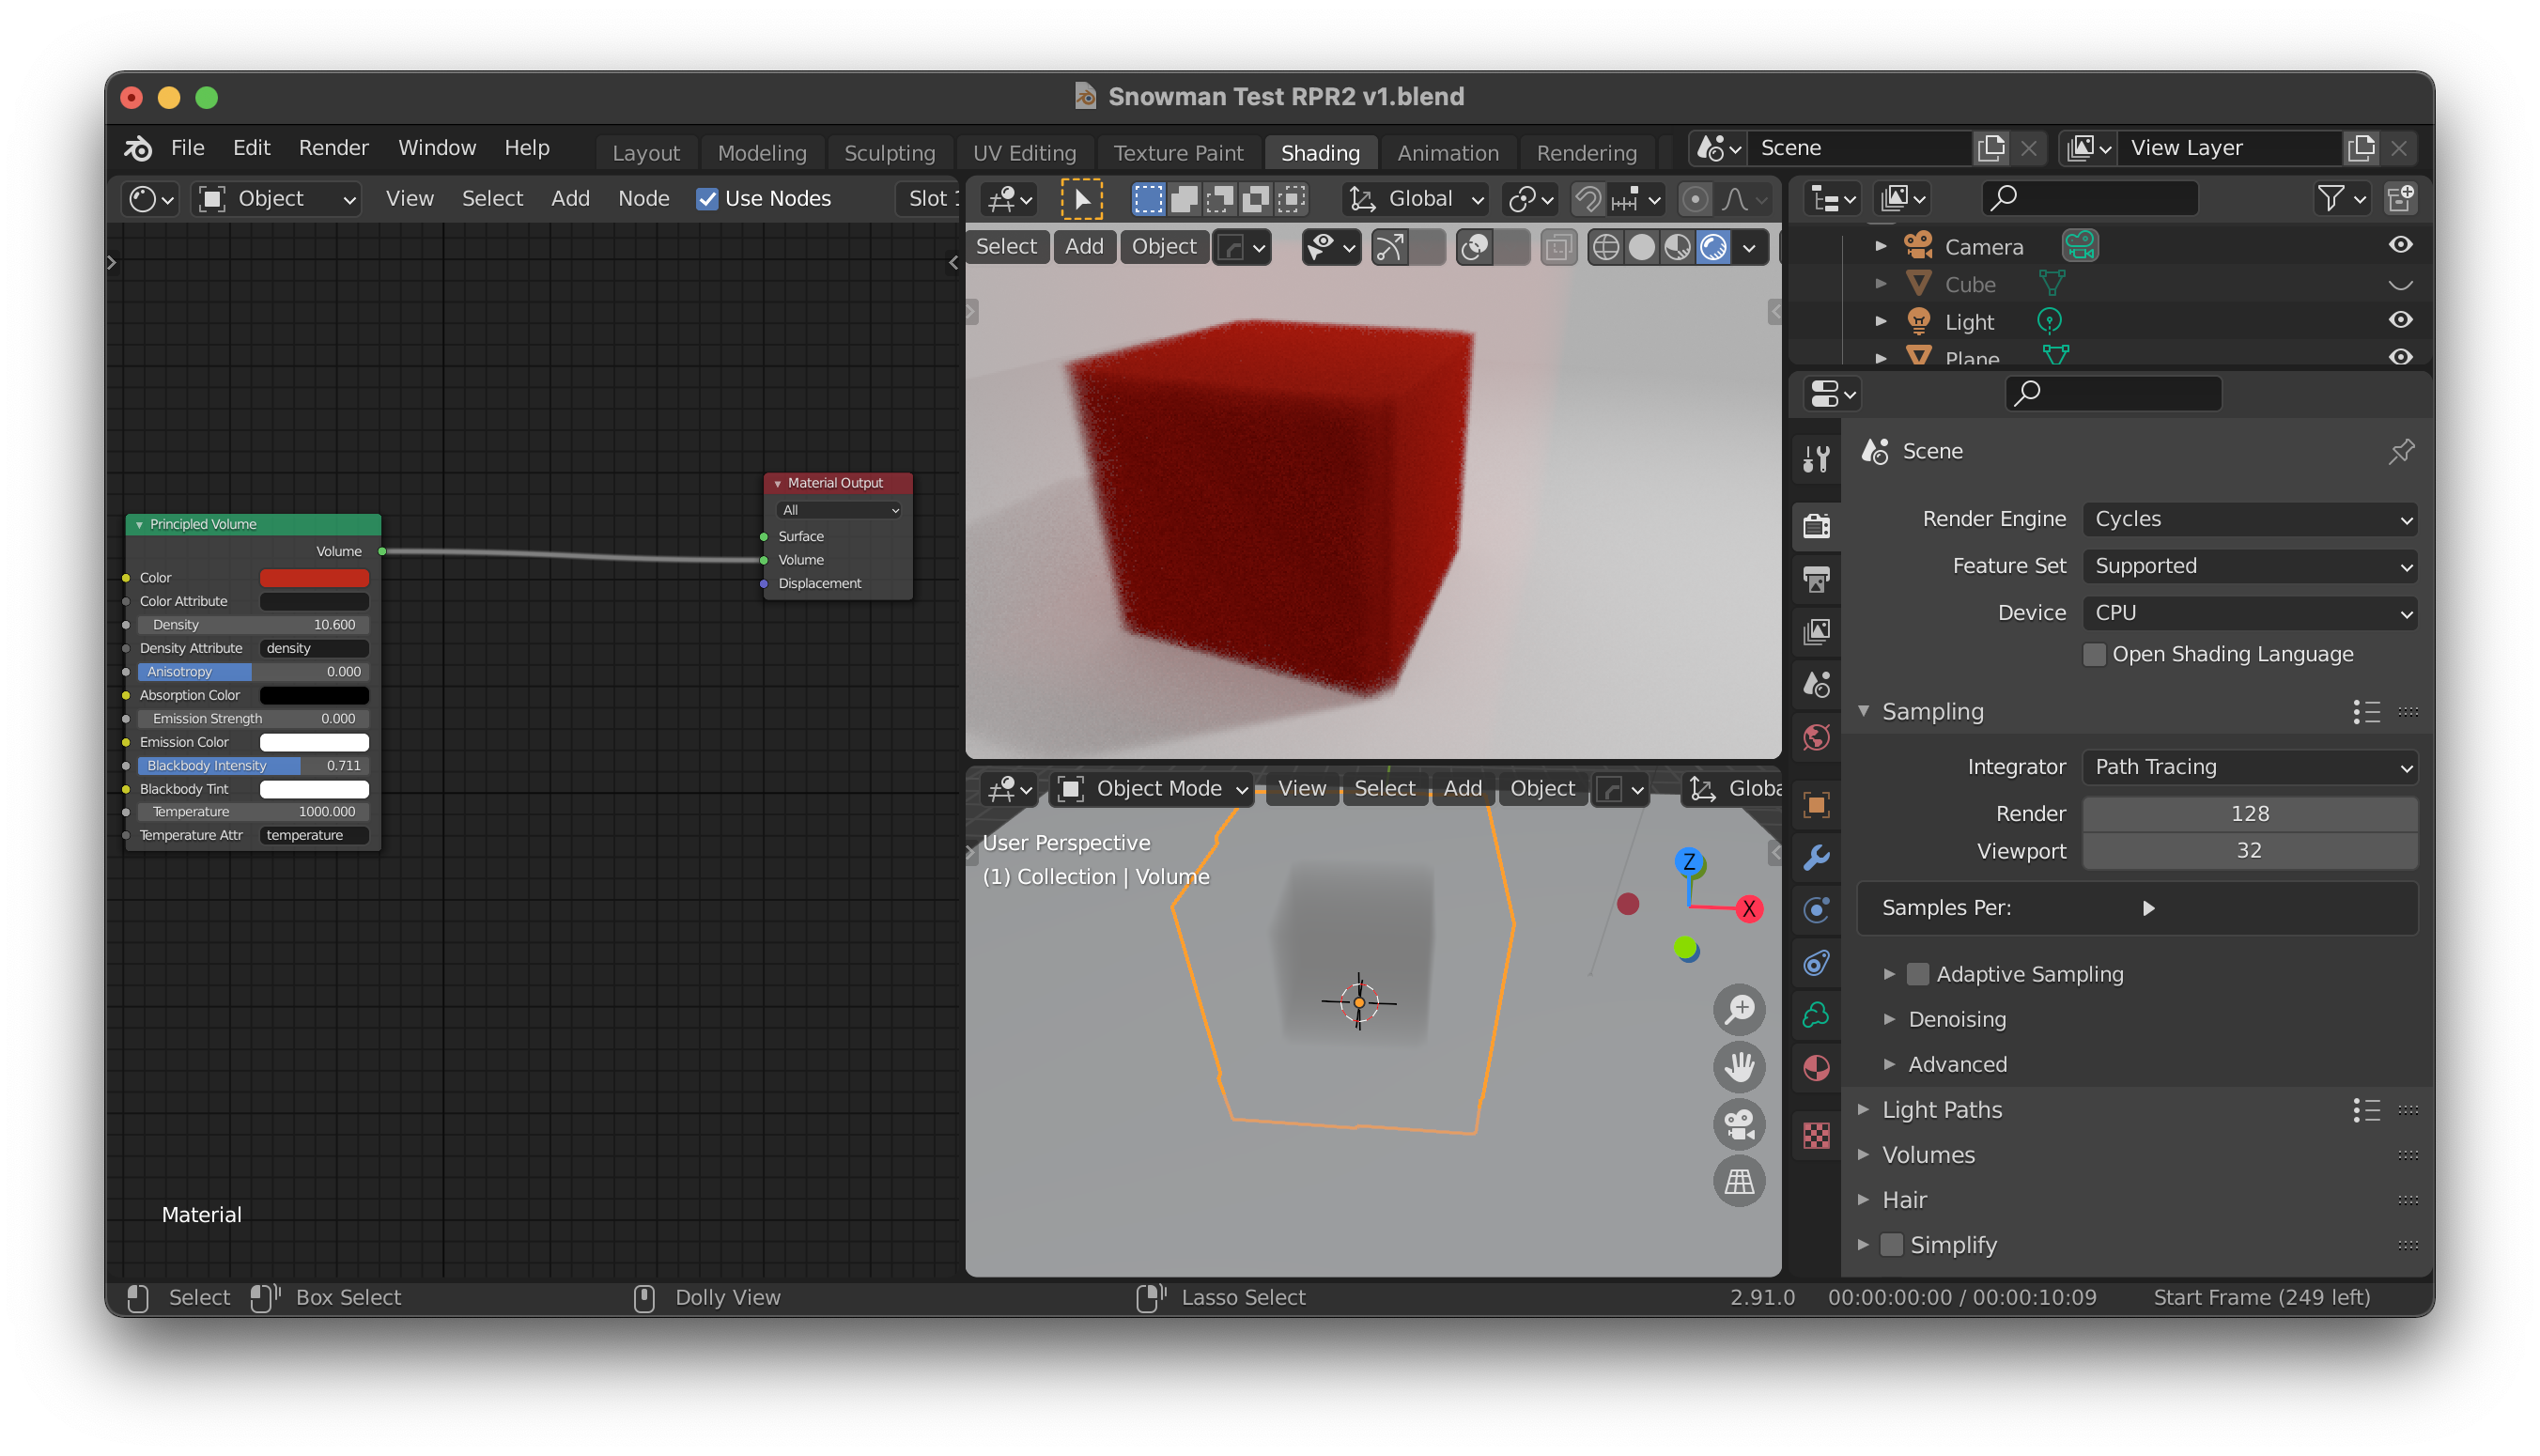2540x1456 pixels.
Task: Click the camera view toggle icon
Action: coord(1739,1124)
